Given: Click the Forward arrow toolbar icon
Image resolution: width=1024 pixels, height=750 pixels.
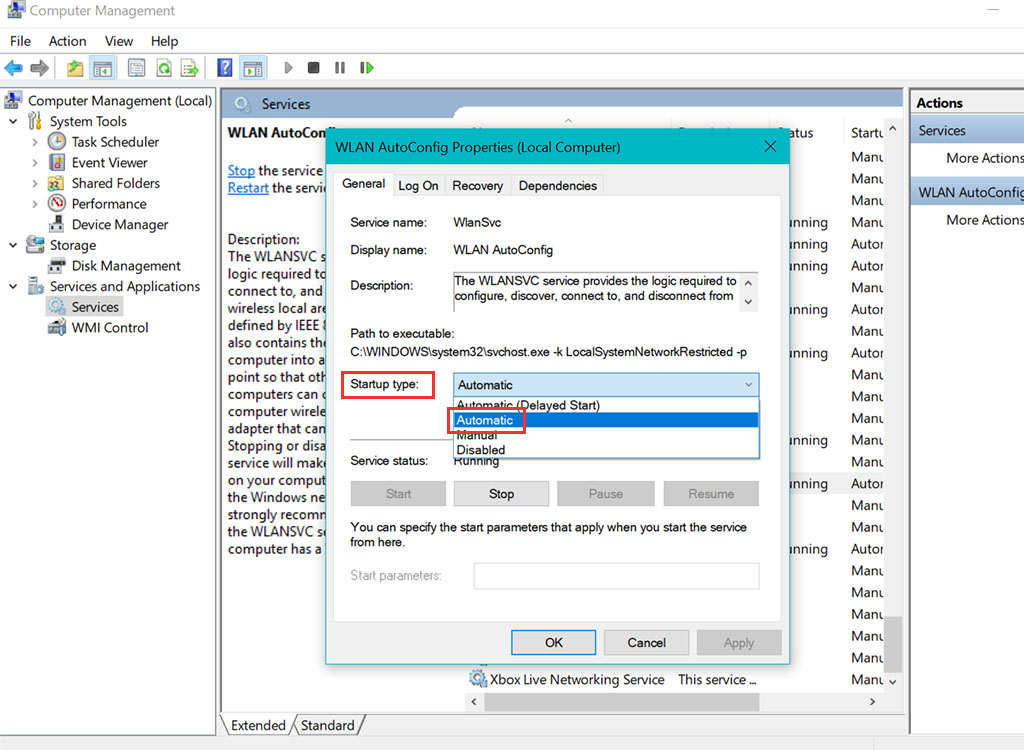Looking at the screenshot, I should (40, 68).
